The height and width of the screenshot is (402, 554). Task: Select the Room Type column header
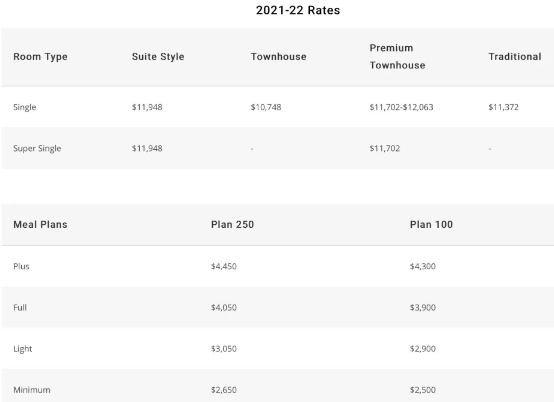point(40,57)
